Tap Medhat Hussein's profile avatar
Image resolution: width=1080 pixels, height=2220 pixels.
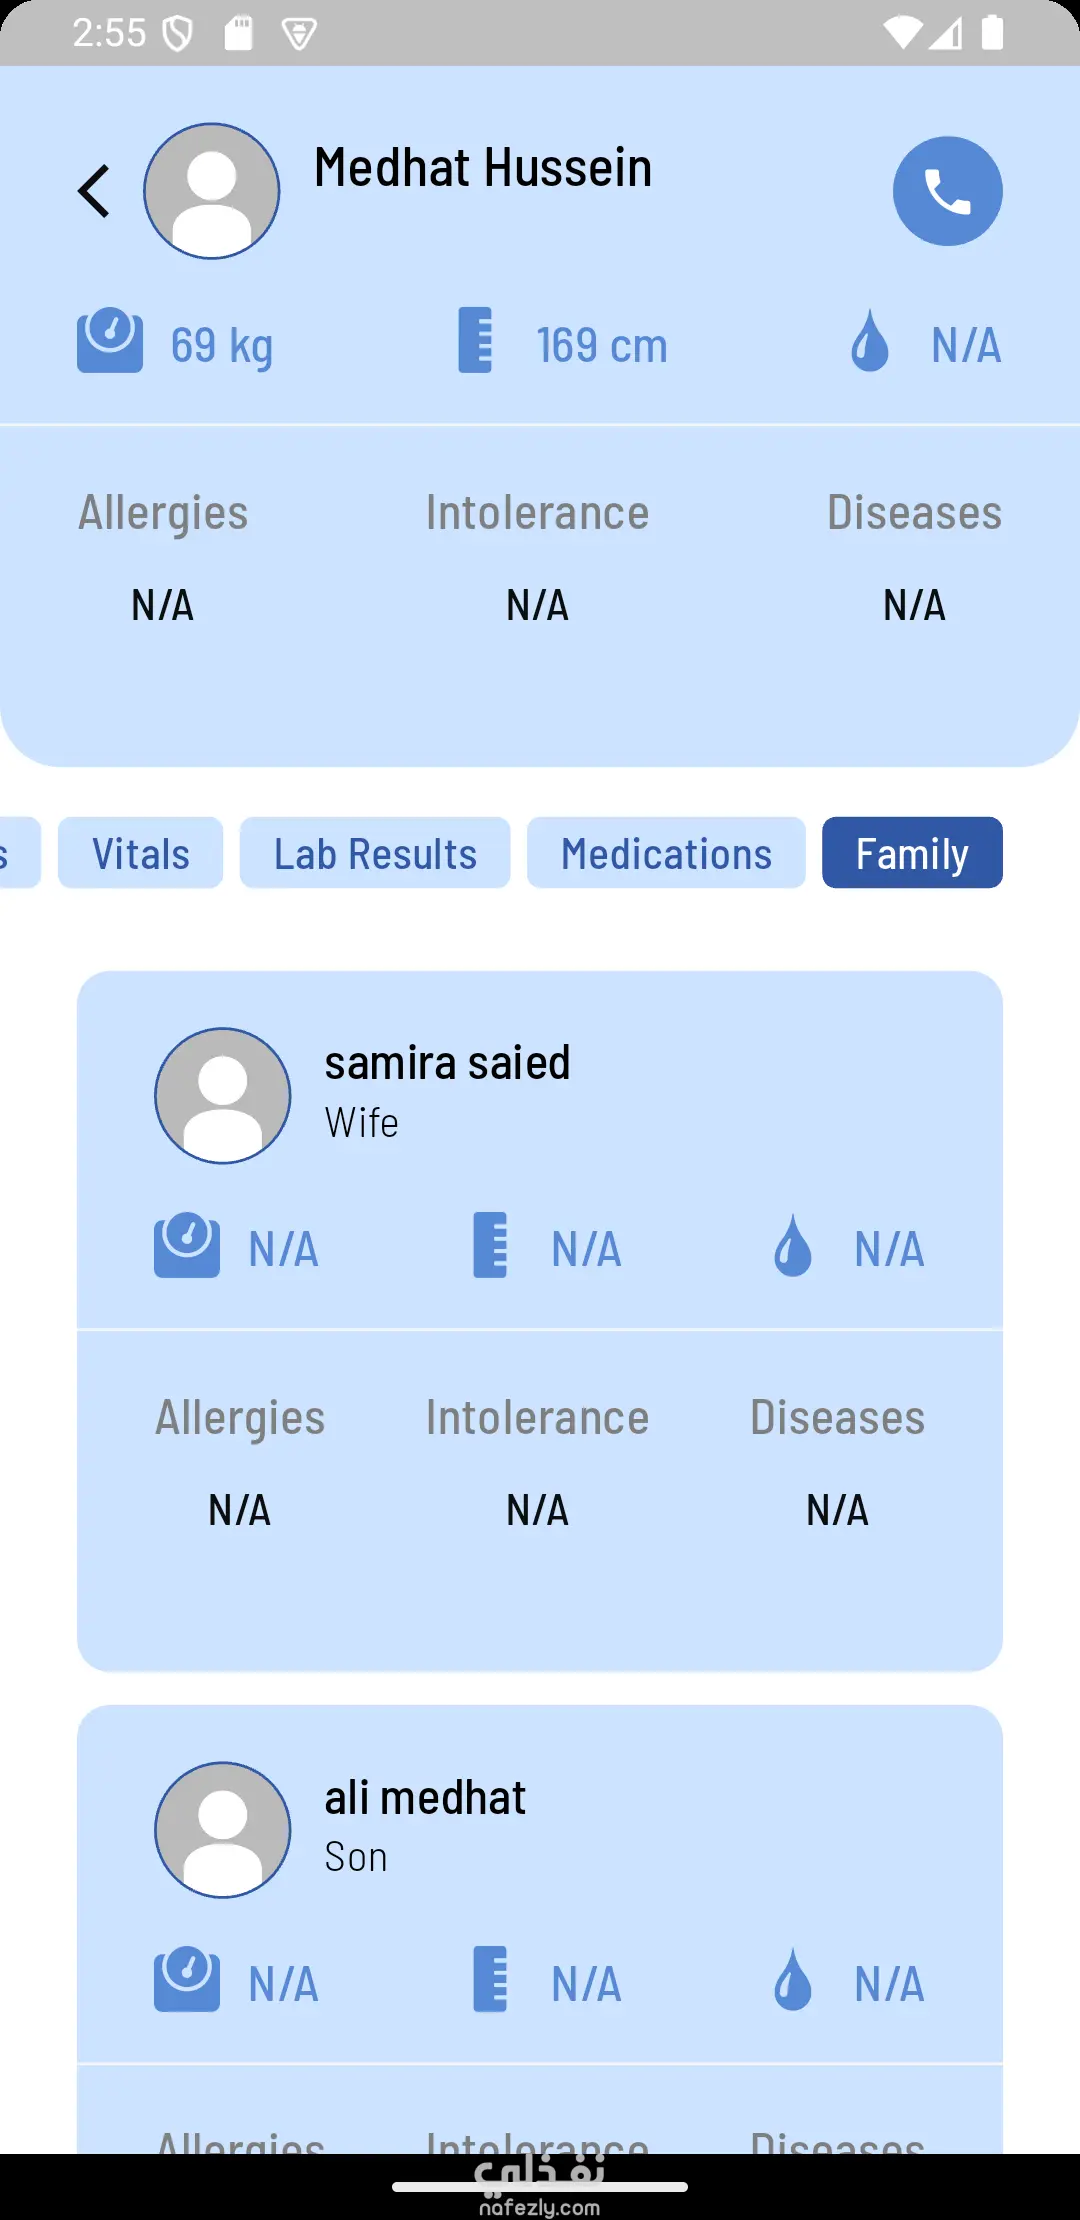(211, 191)
